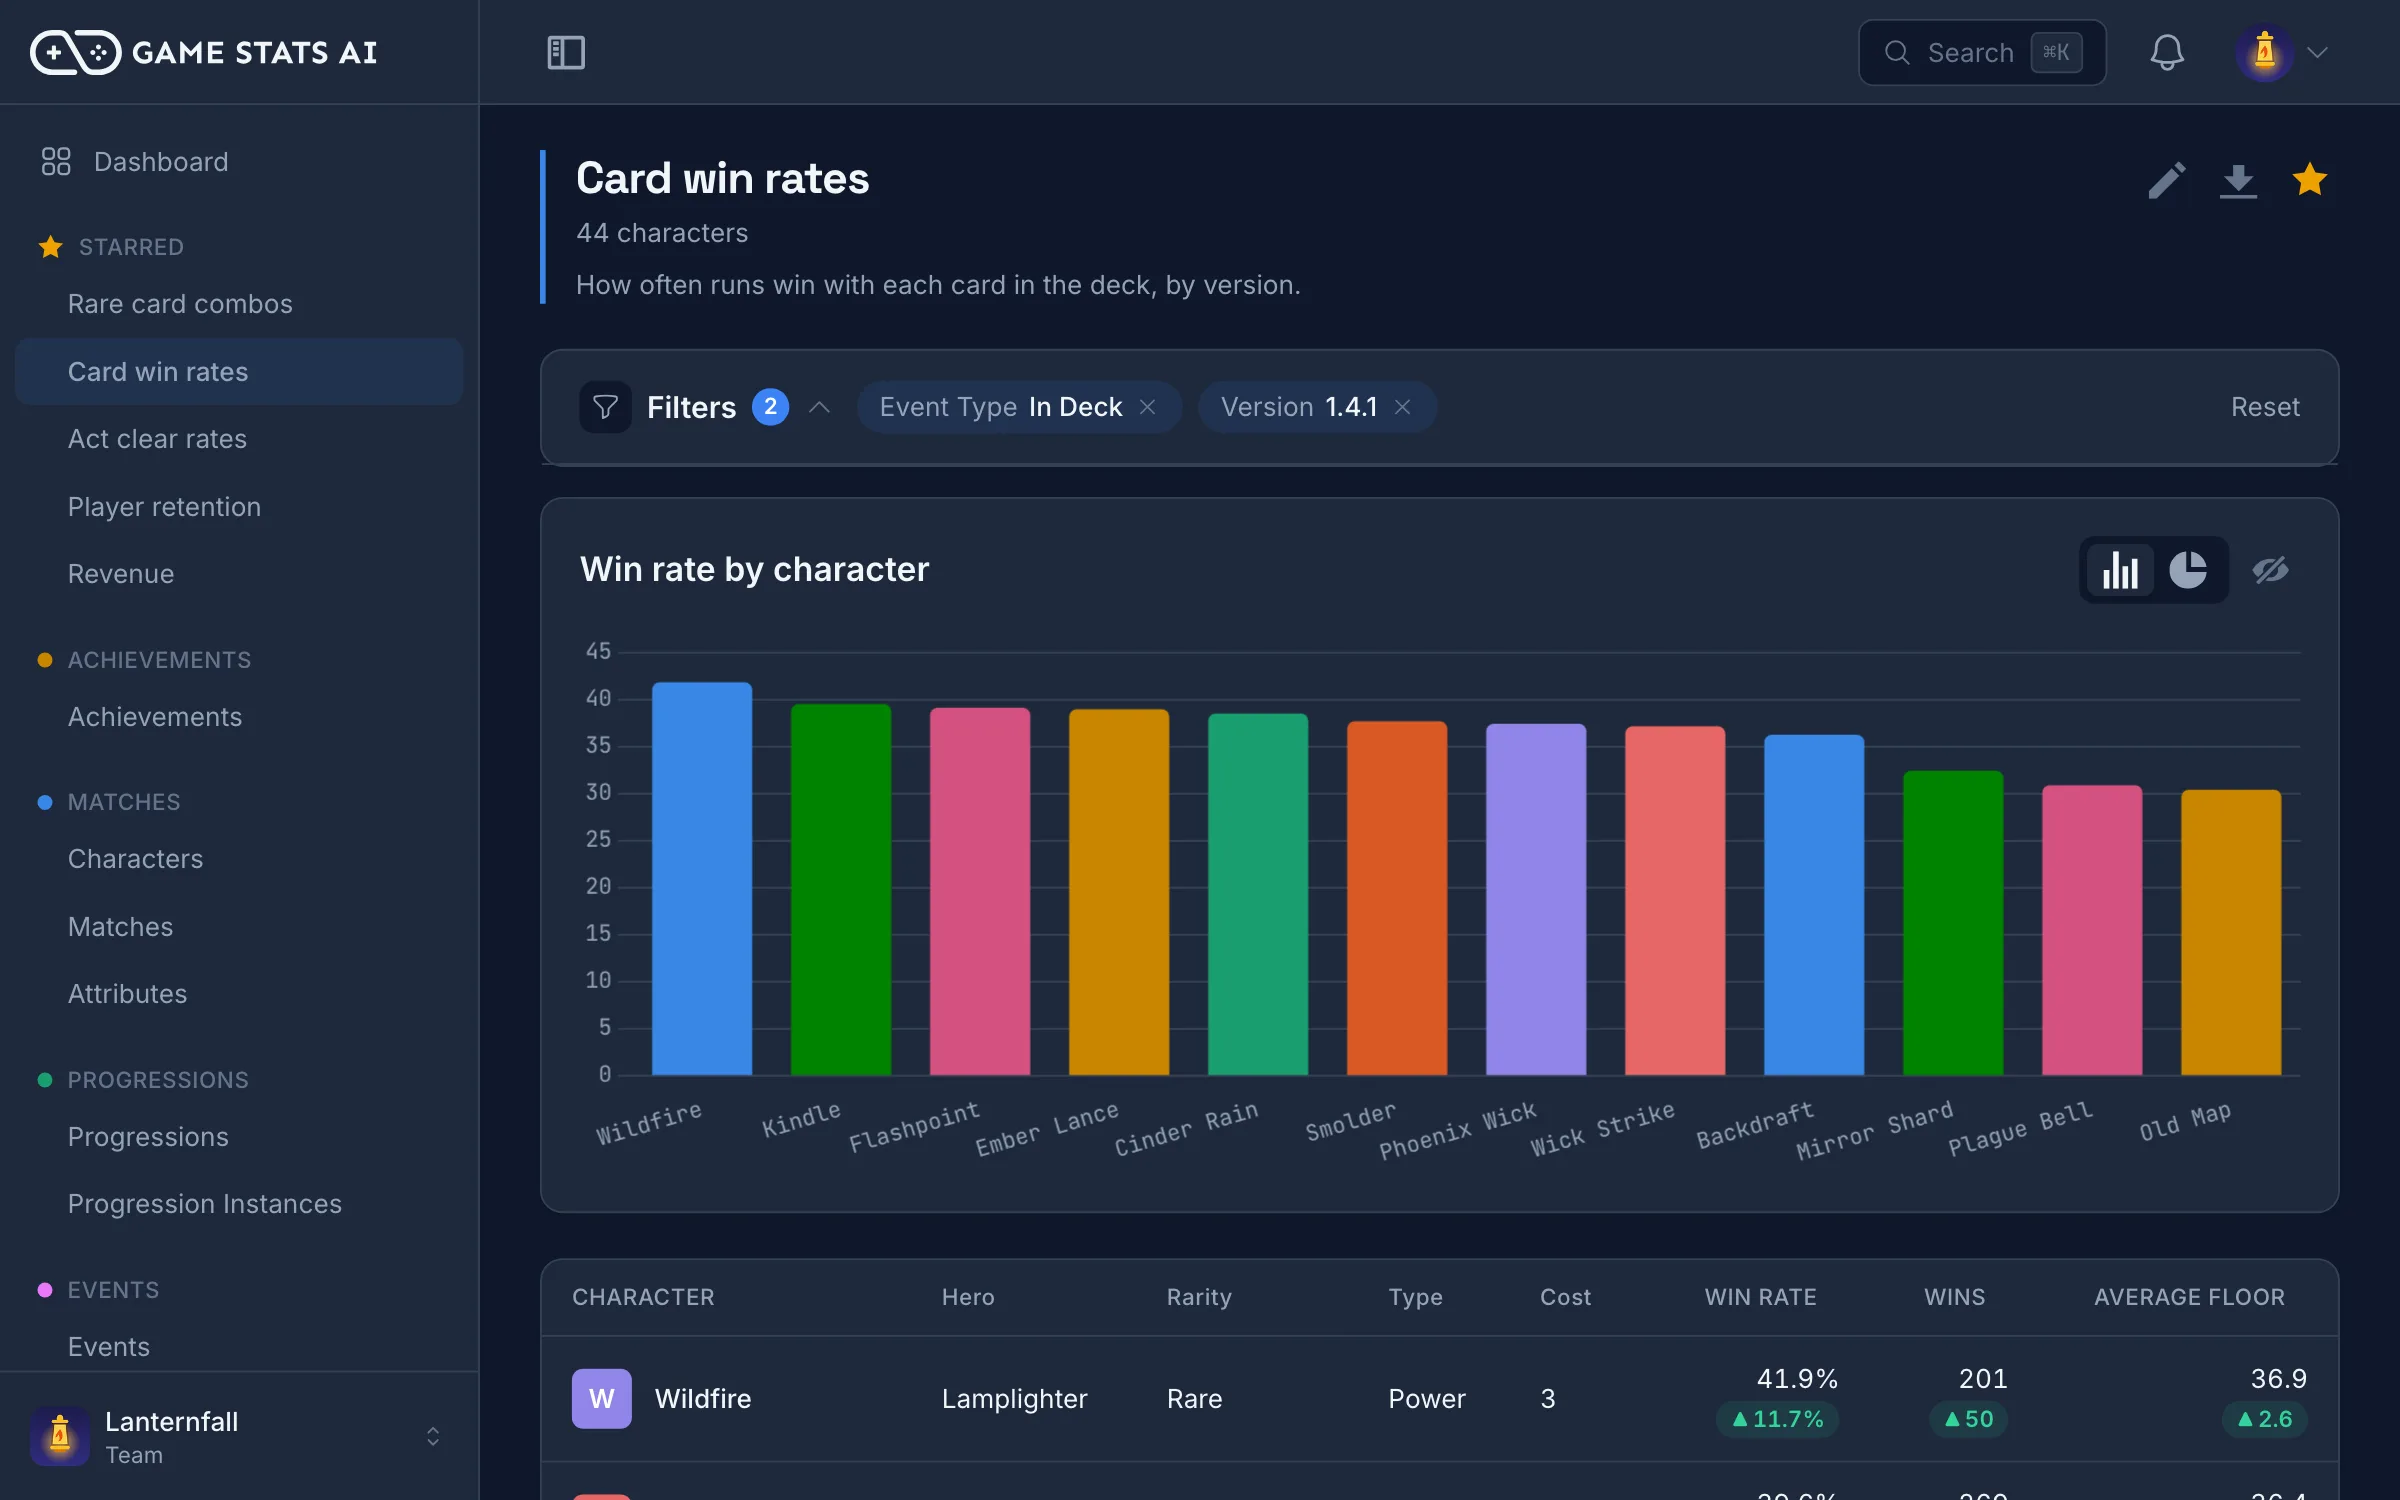Click the Wildfire bar in chart
Viewport: 2400px width, 1500px height.
point(702,879)
